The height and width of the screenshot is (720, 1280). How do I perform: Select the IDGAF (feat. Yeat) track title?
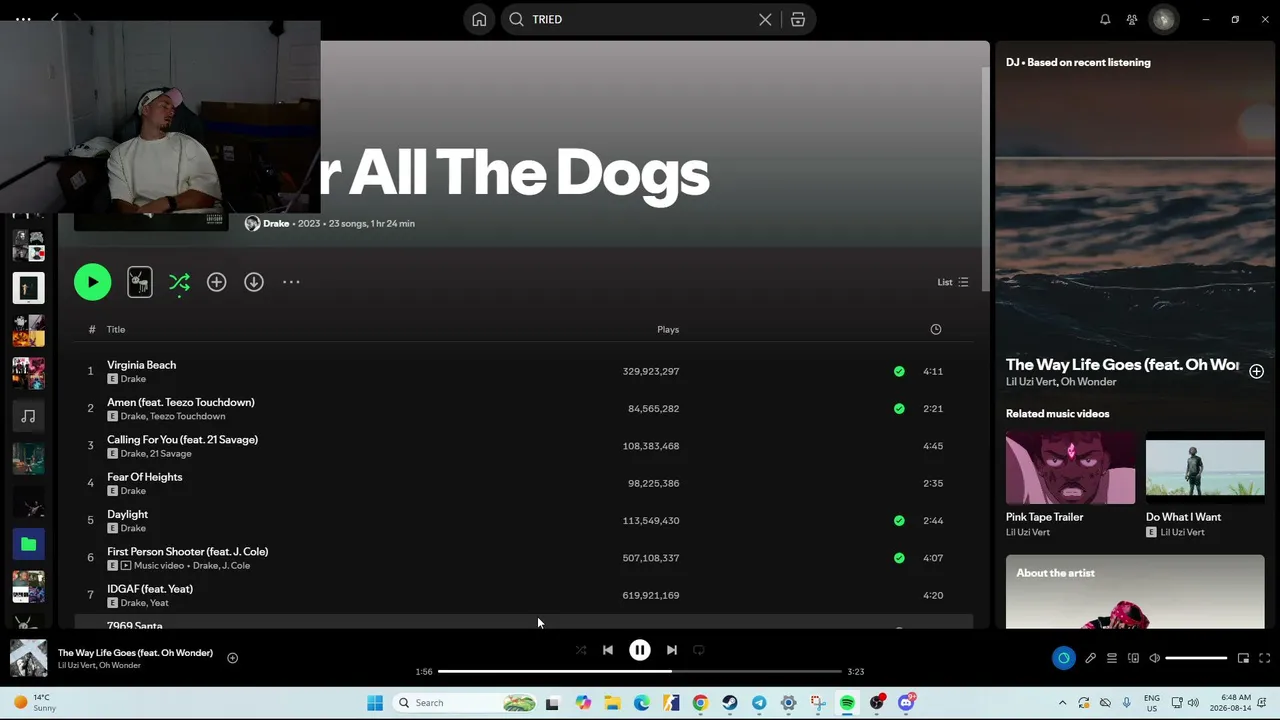(x=150, y=589)
